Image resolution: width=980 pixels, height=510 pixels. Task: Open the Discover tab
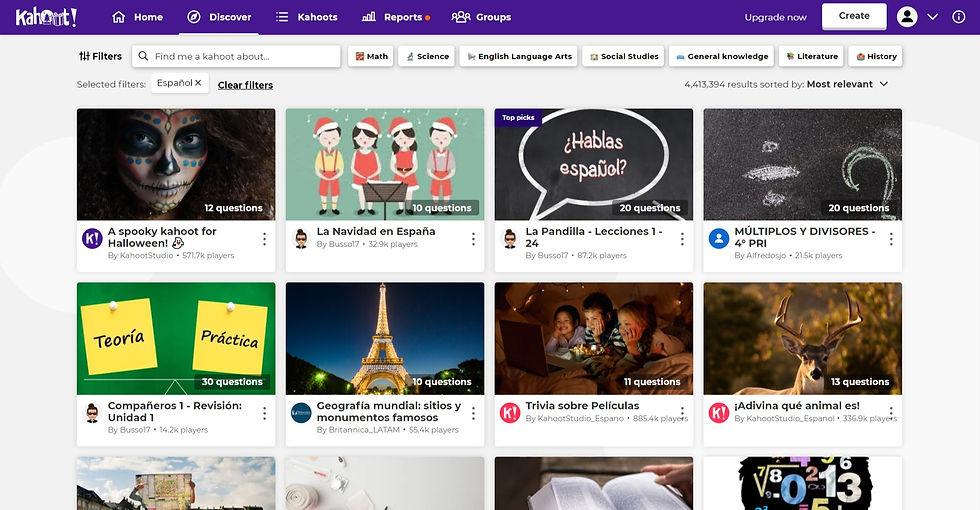[219, 17]
